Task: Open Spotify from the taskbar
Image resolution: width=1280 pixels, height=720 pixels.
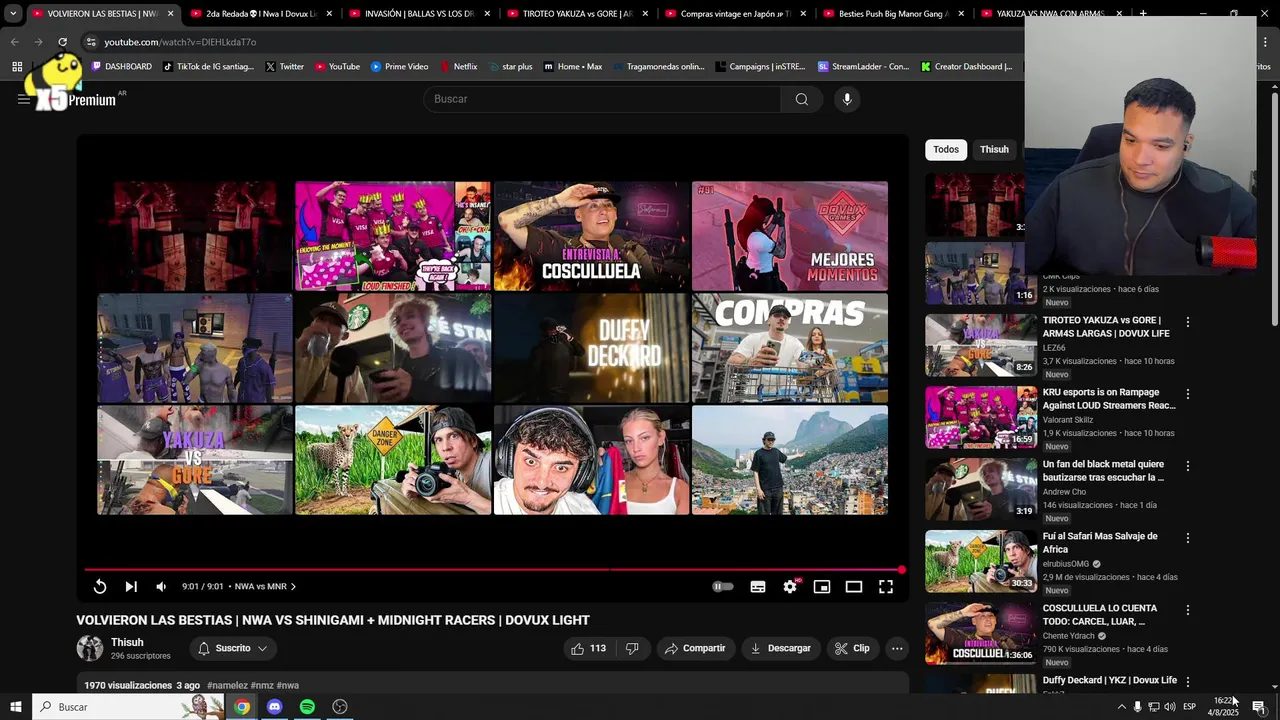Action: tap(307, 707)
